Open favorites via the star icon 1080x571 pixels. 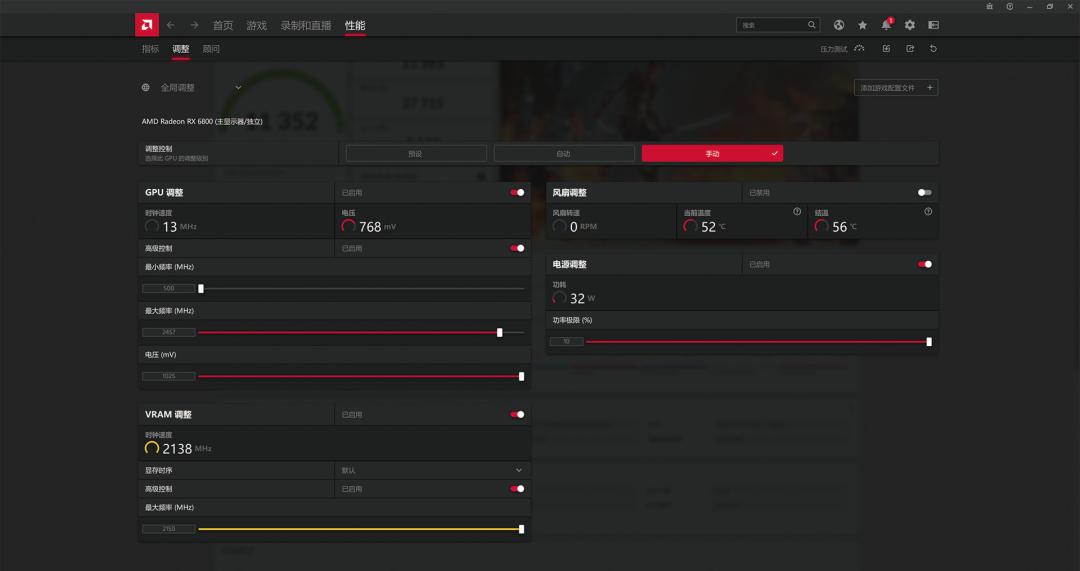[862, 25]
